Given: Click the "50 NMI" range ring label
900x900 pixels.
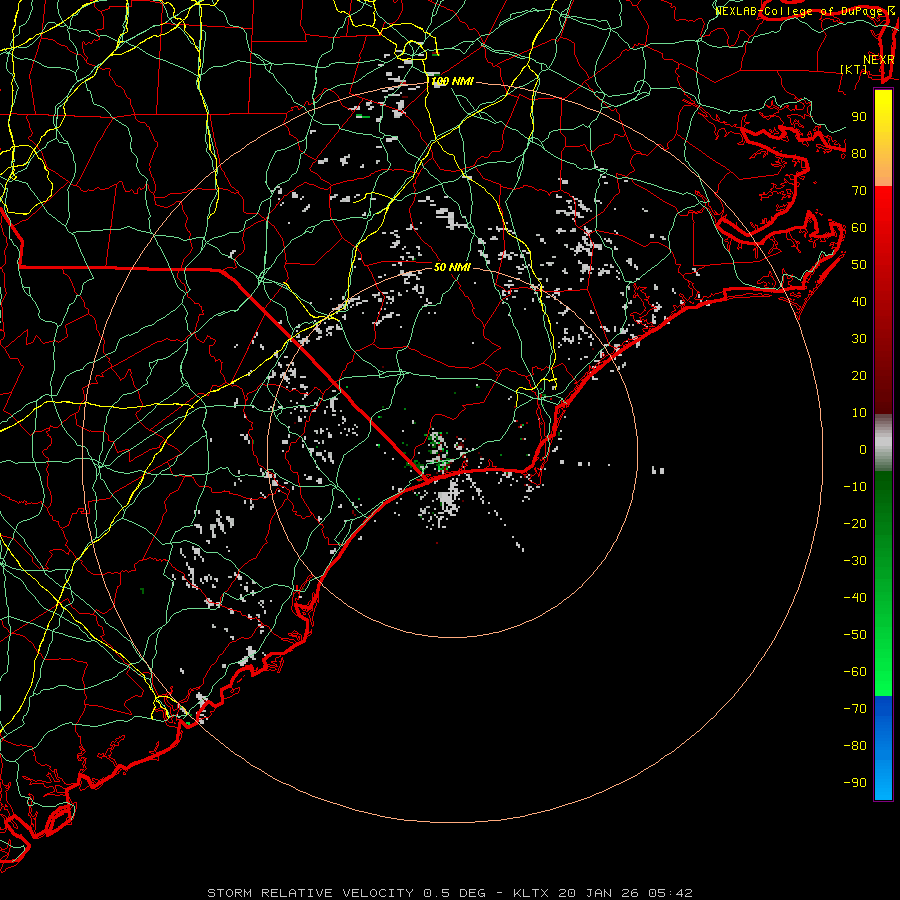Looking at the screenshot, I should [452, 267].
